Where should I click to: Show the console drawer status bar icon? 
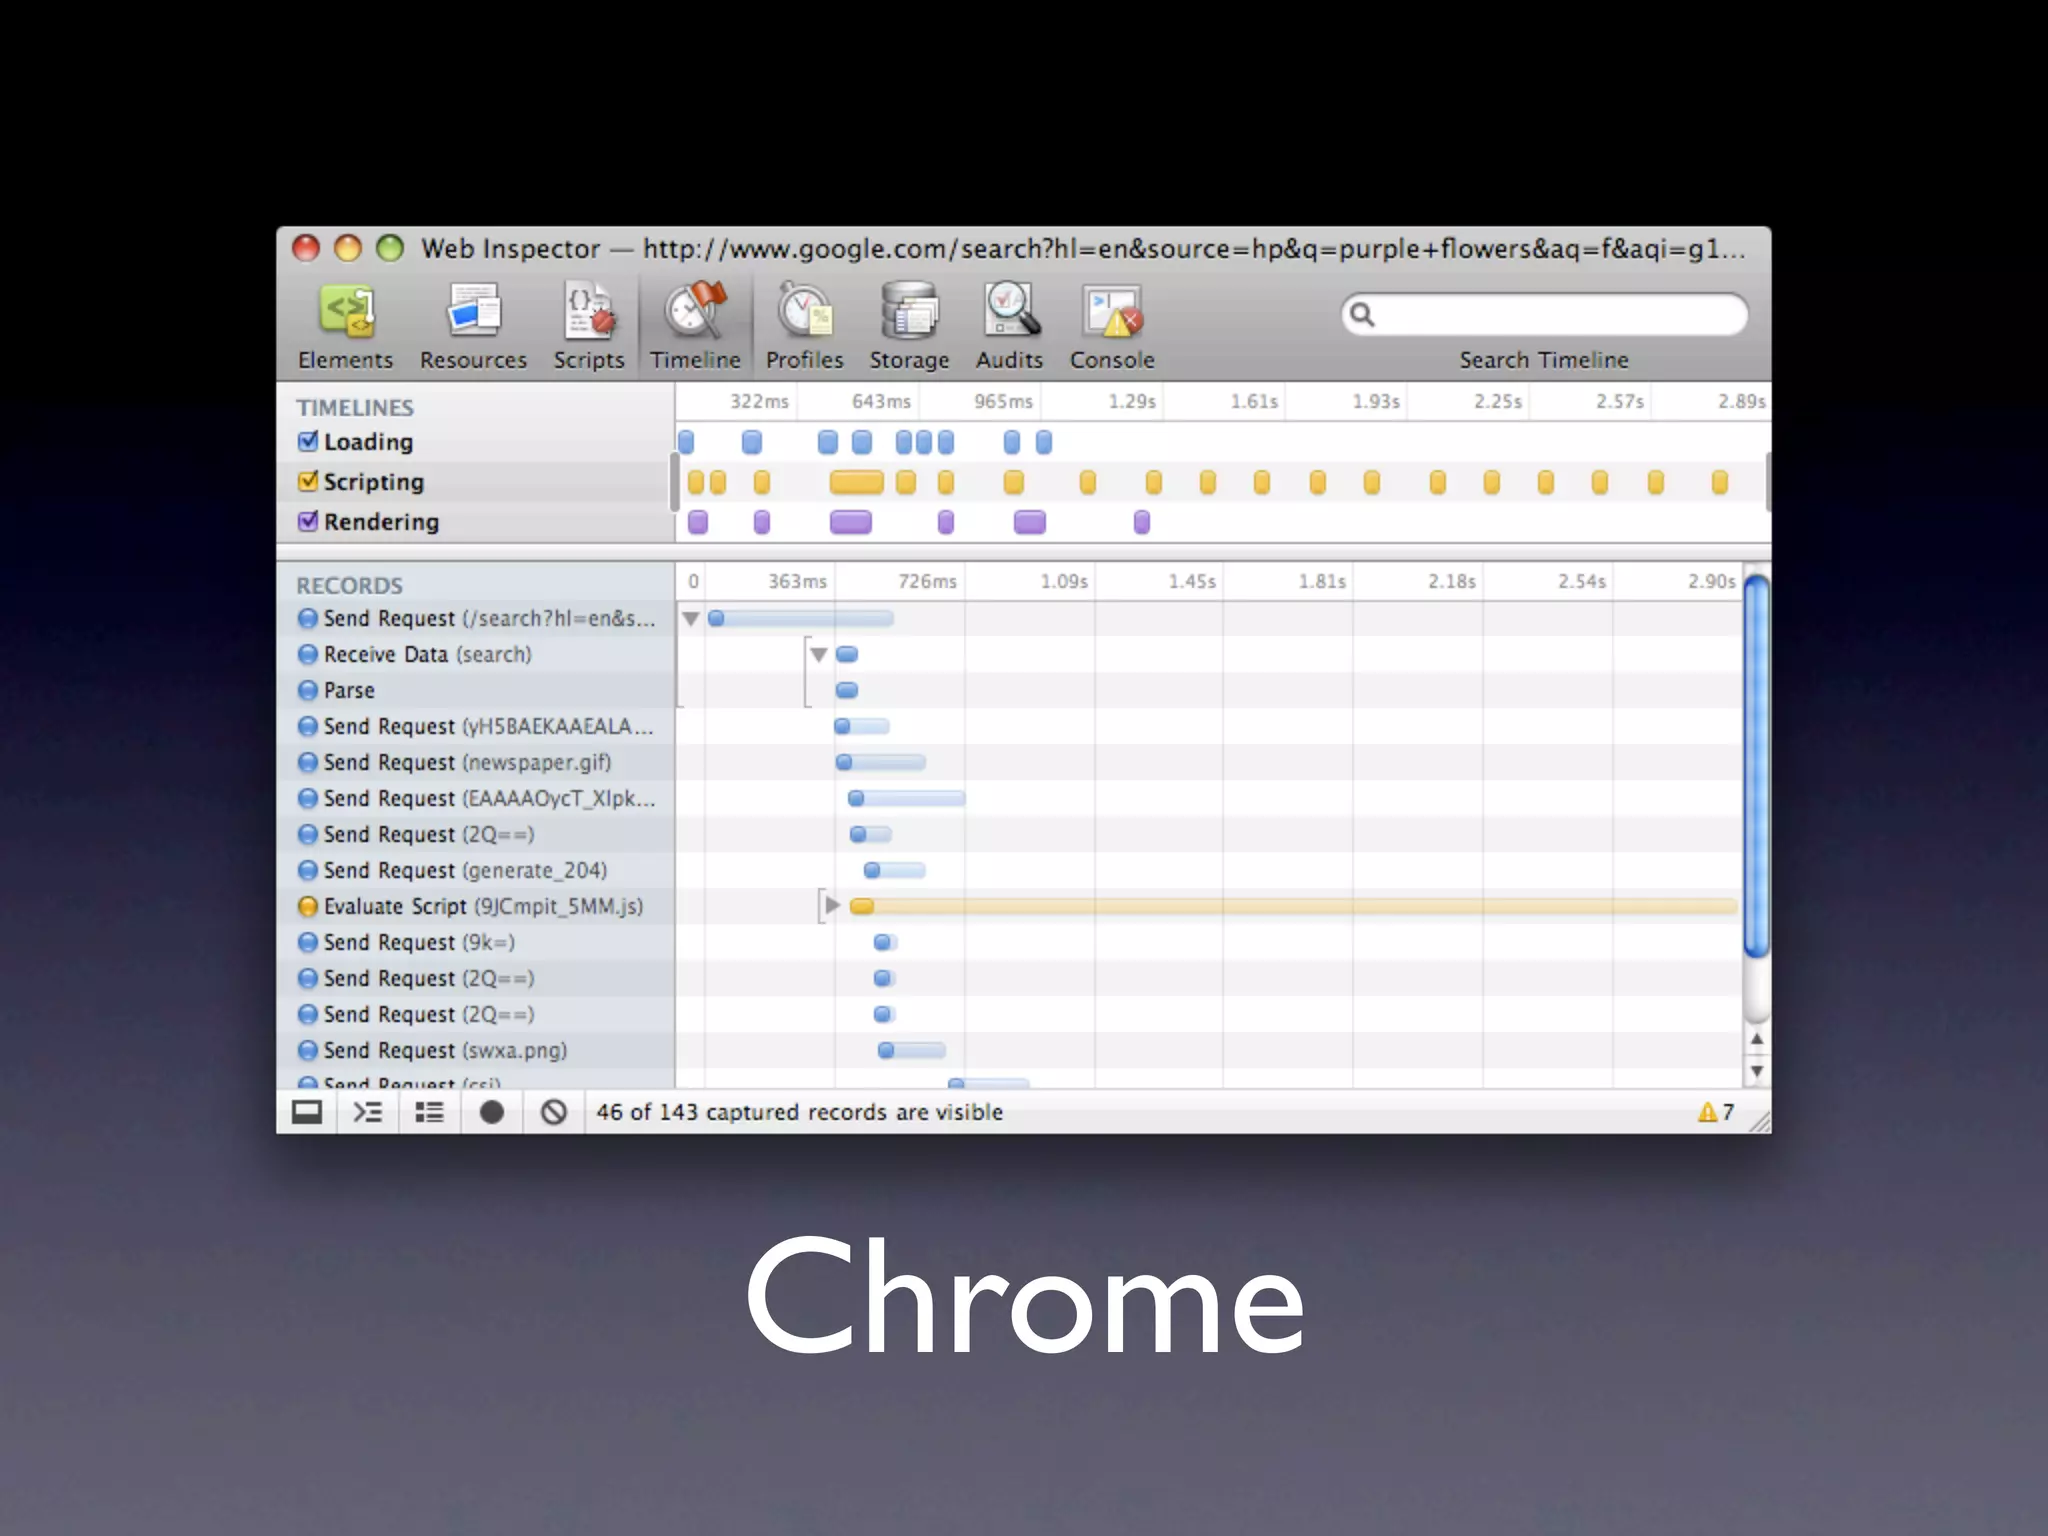pyautogui.click(x=368, y=1112)
